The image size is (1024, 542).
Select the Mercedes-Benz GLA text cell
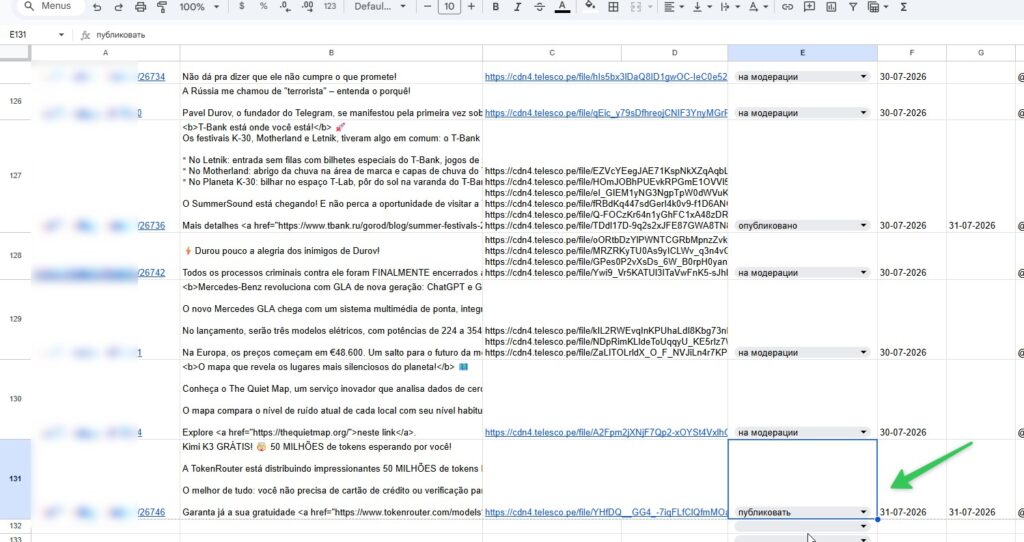(x=331, y=320)
